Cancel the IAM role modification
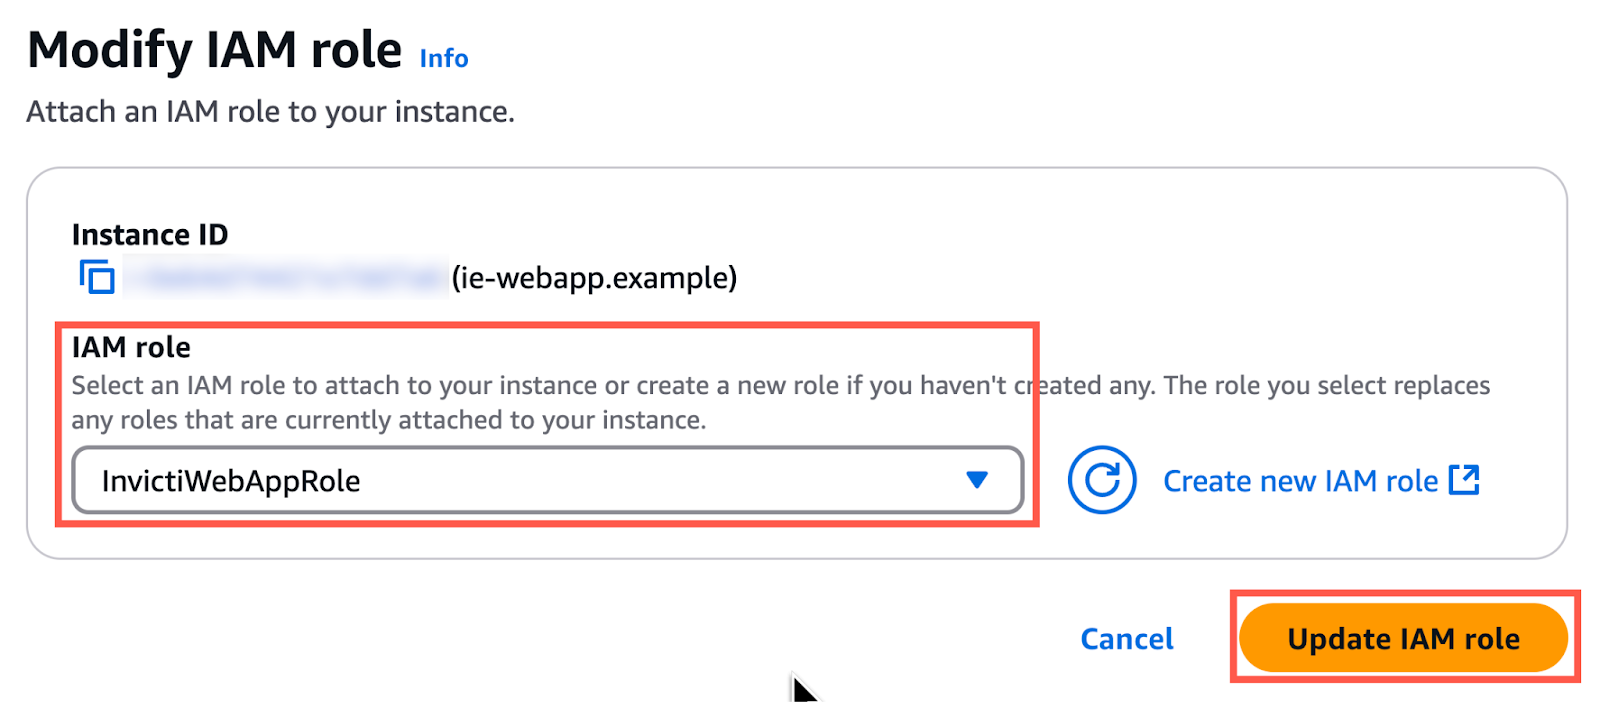The width and height of the screenshot is (1600, 702). click(x=1127, y=639)
